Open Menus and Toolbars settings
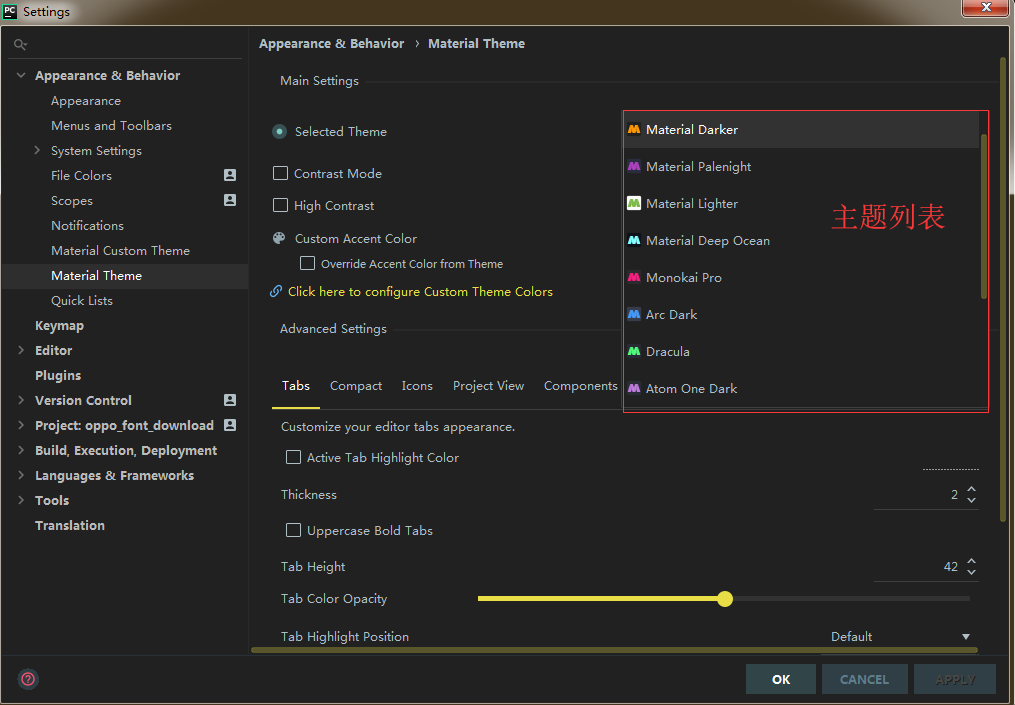 pyautogui.click(x=111, y=125)
